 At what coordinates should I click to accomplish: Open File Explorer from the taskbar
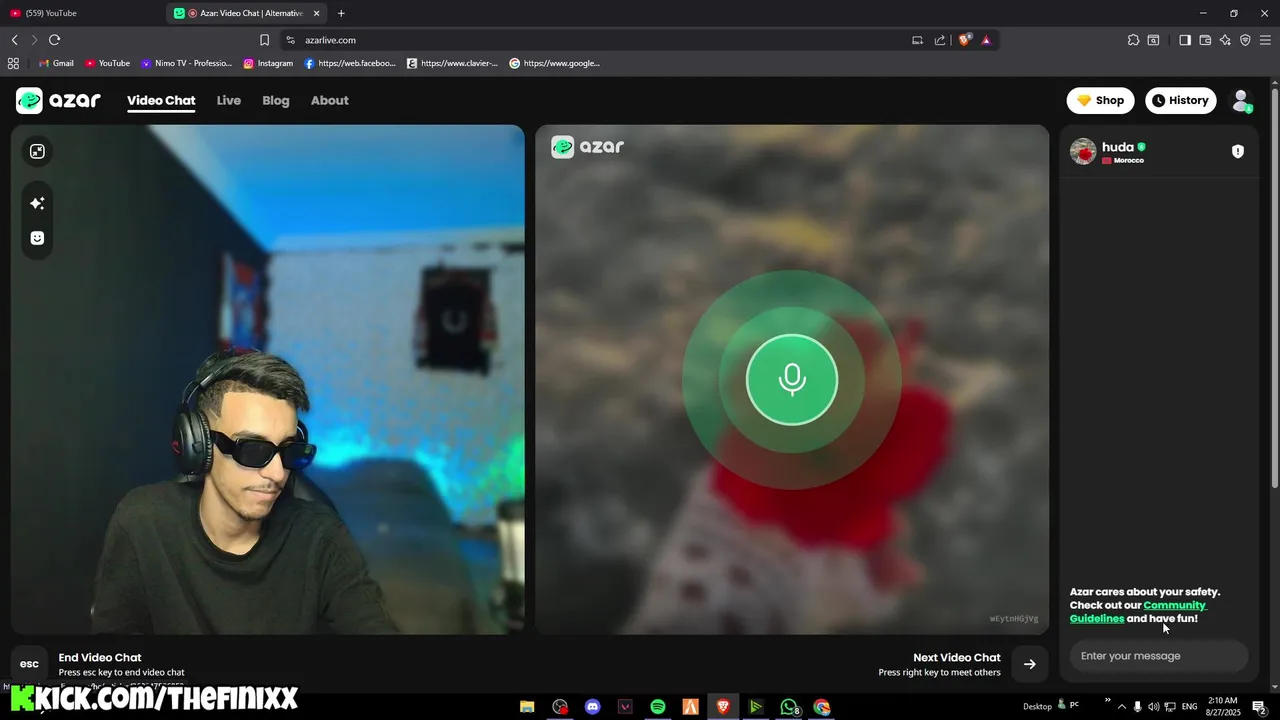coord(527,706)
